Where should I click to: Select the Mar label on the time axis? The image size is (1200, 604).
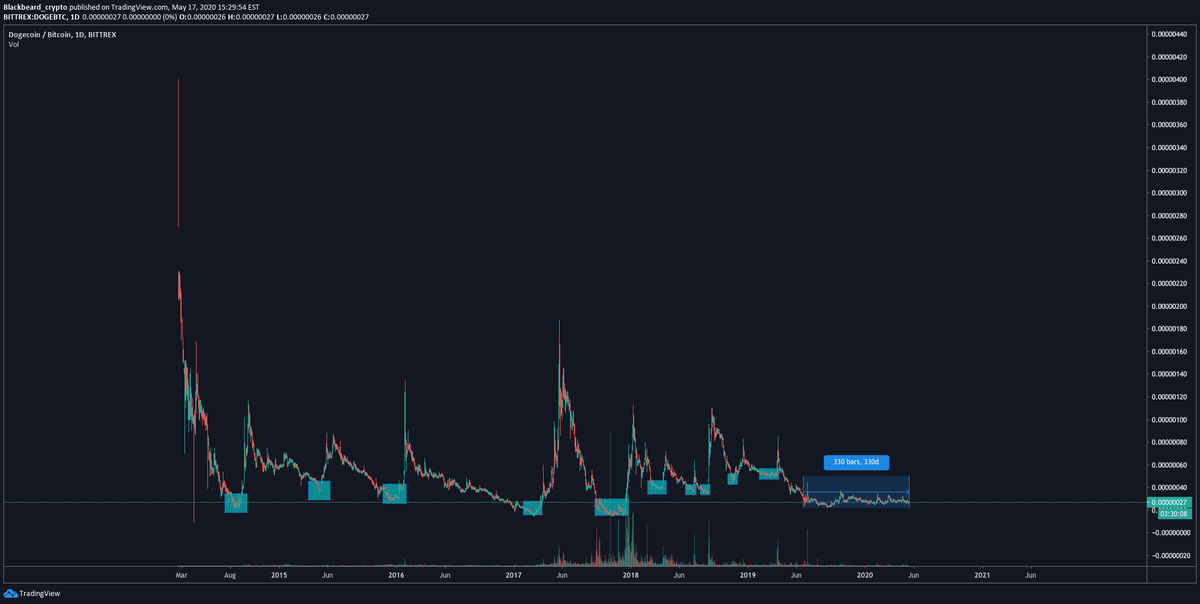181,576
